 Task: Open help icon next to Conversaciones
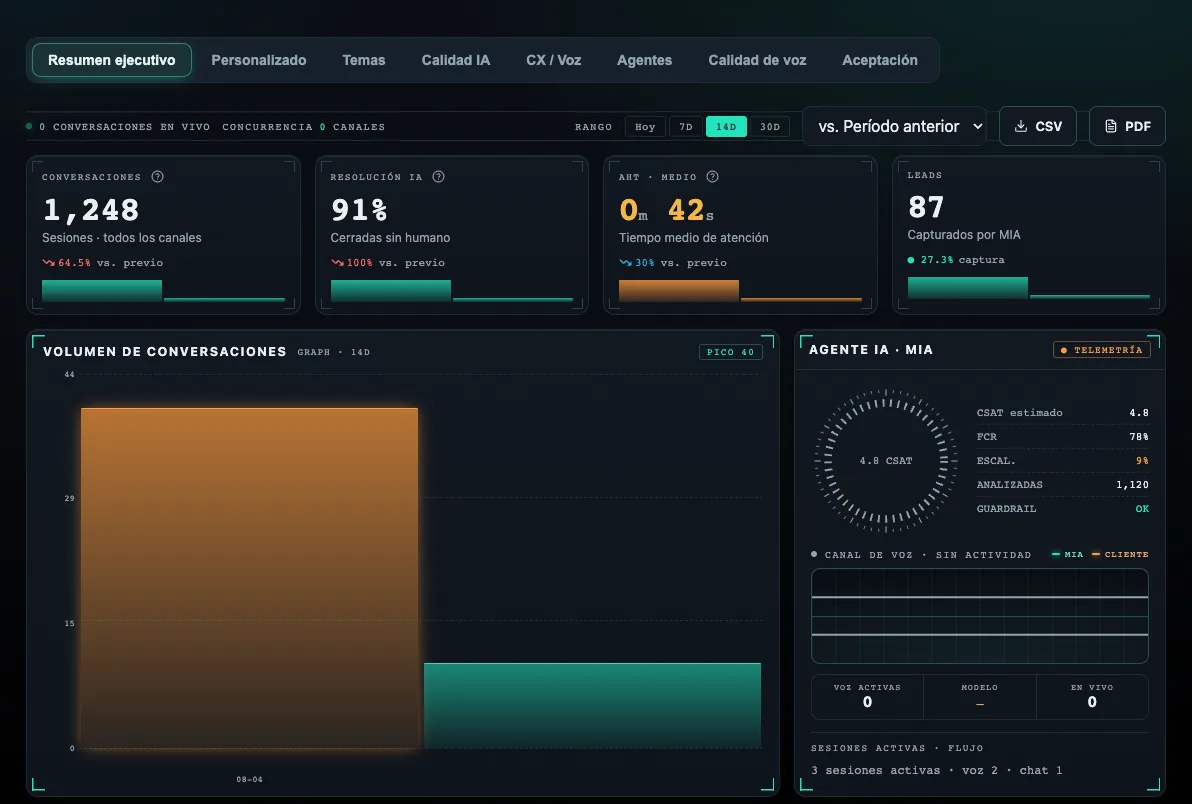pos(157,176)
